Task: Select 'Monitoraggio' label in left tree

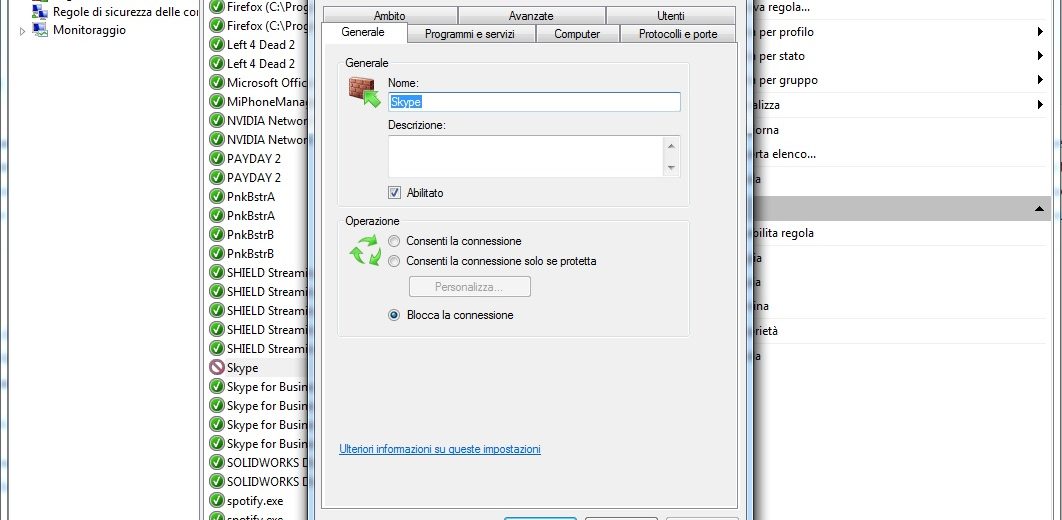Action: tap(89, 30)
